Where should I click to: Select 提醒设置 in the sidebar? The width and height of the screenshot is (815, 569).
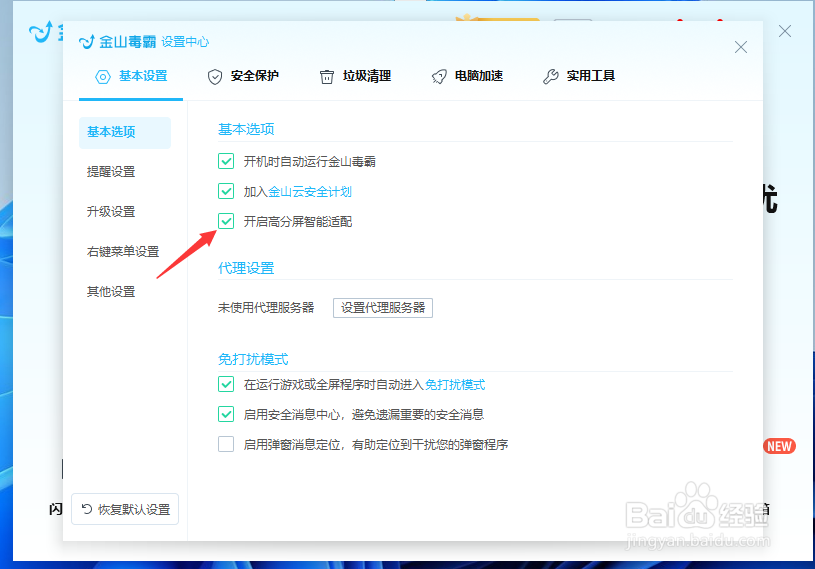tap(111, 172)
